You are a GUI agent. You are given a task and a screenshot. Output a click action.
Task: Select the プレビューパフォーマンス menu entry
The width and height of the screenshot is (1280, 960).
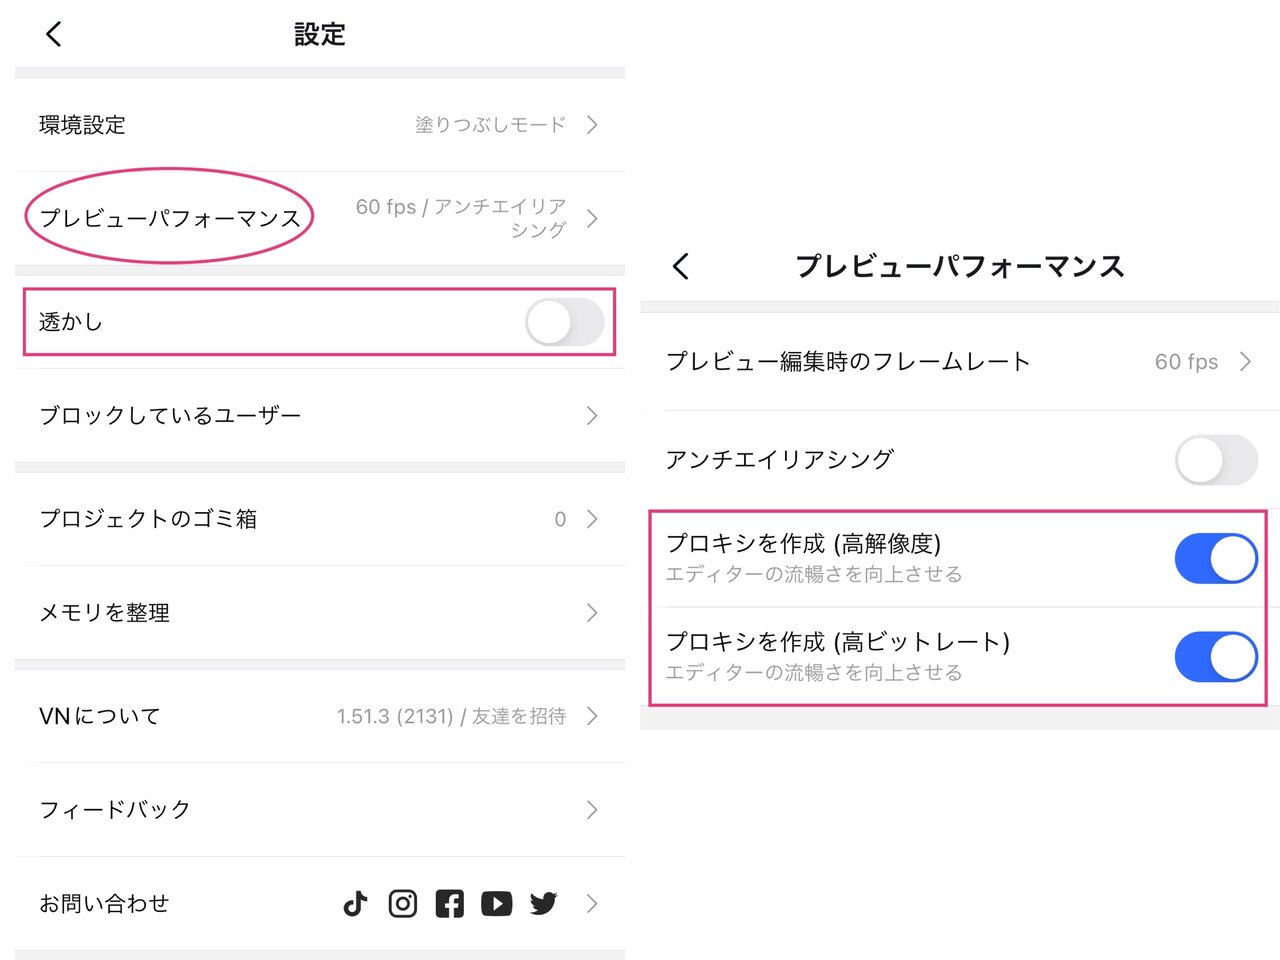(x=320, y=218)
